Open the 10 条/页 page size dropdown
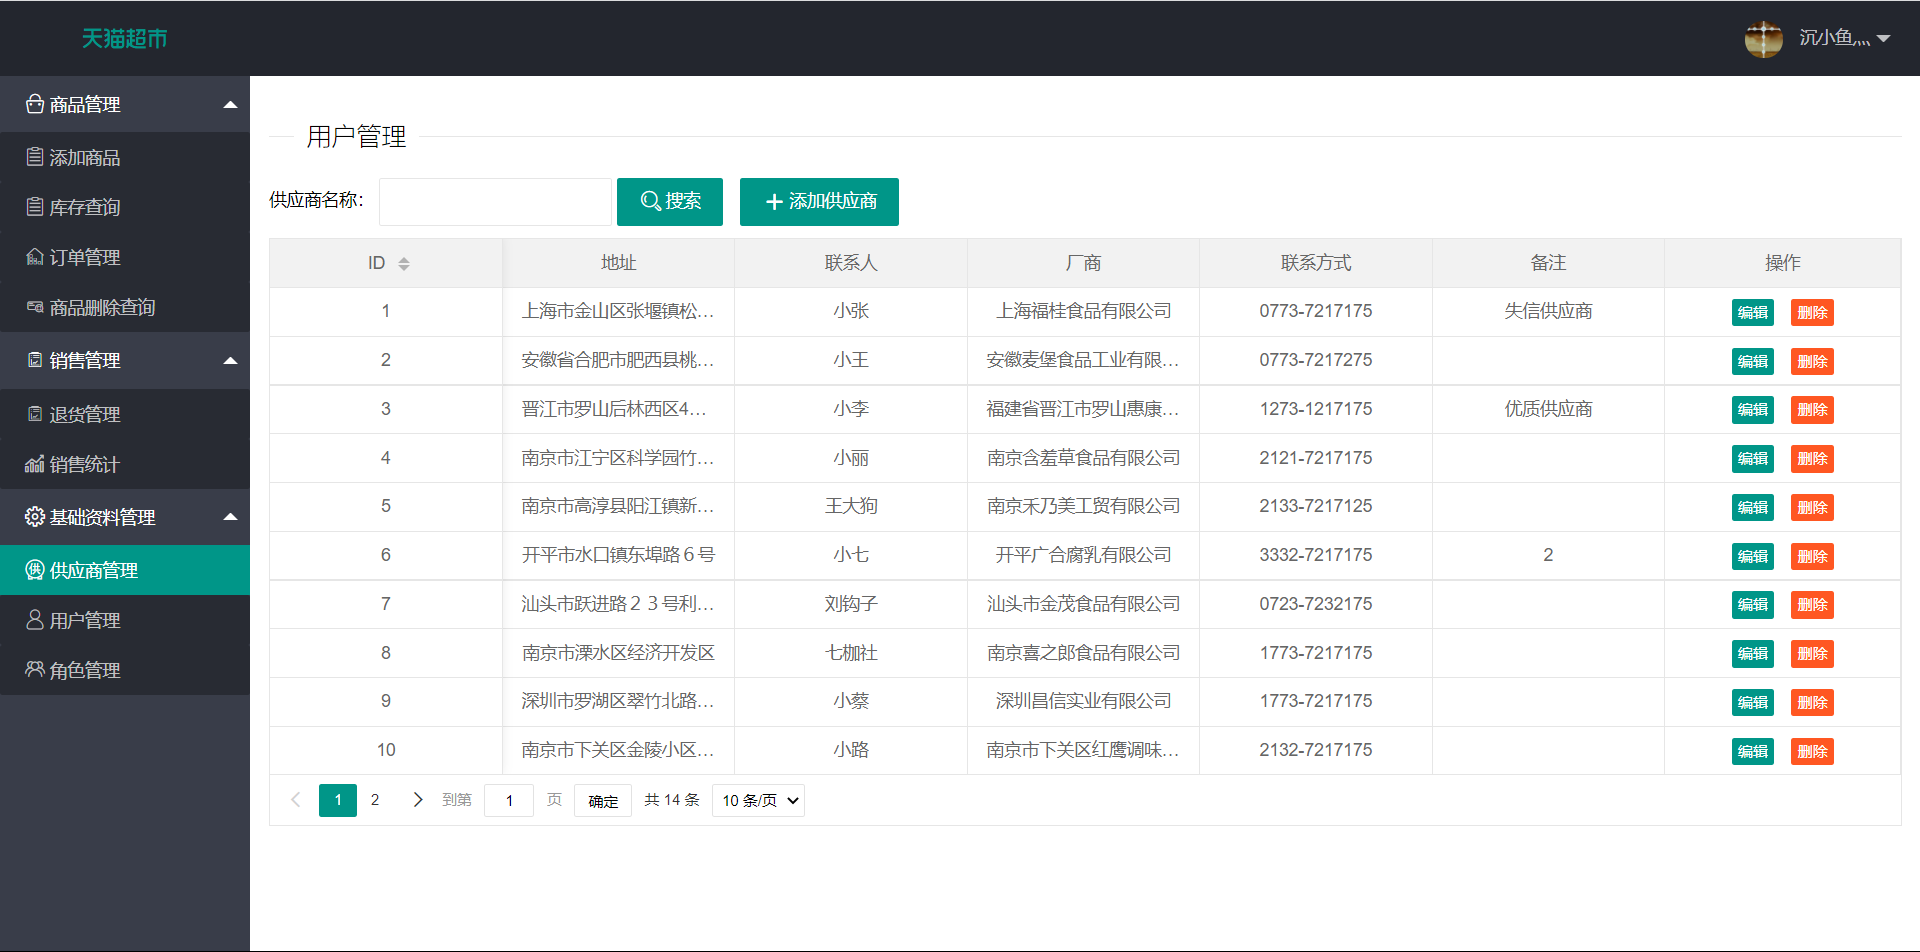The image size is (1920, 952). [x=758, y=801]
